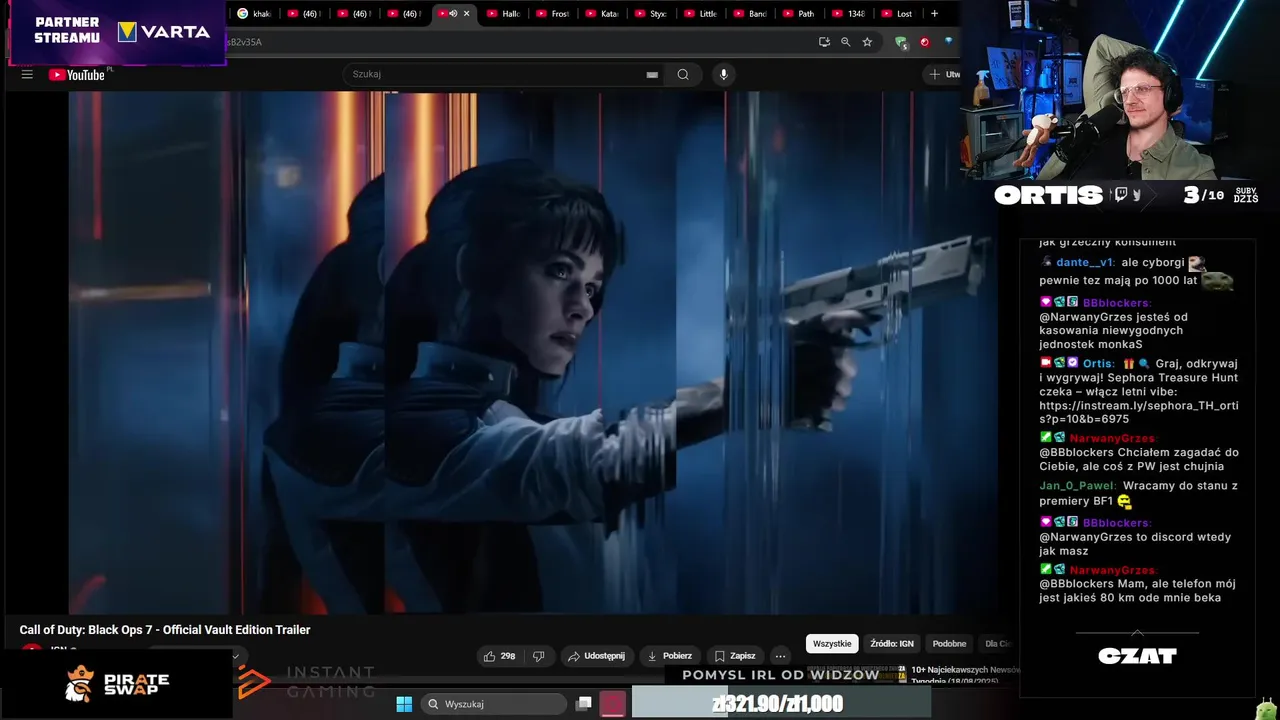
Task: Mute the tab via speaker icon
Action: (453, 14)
